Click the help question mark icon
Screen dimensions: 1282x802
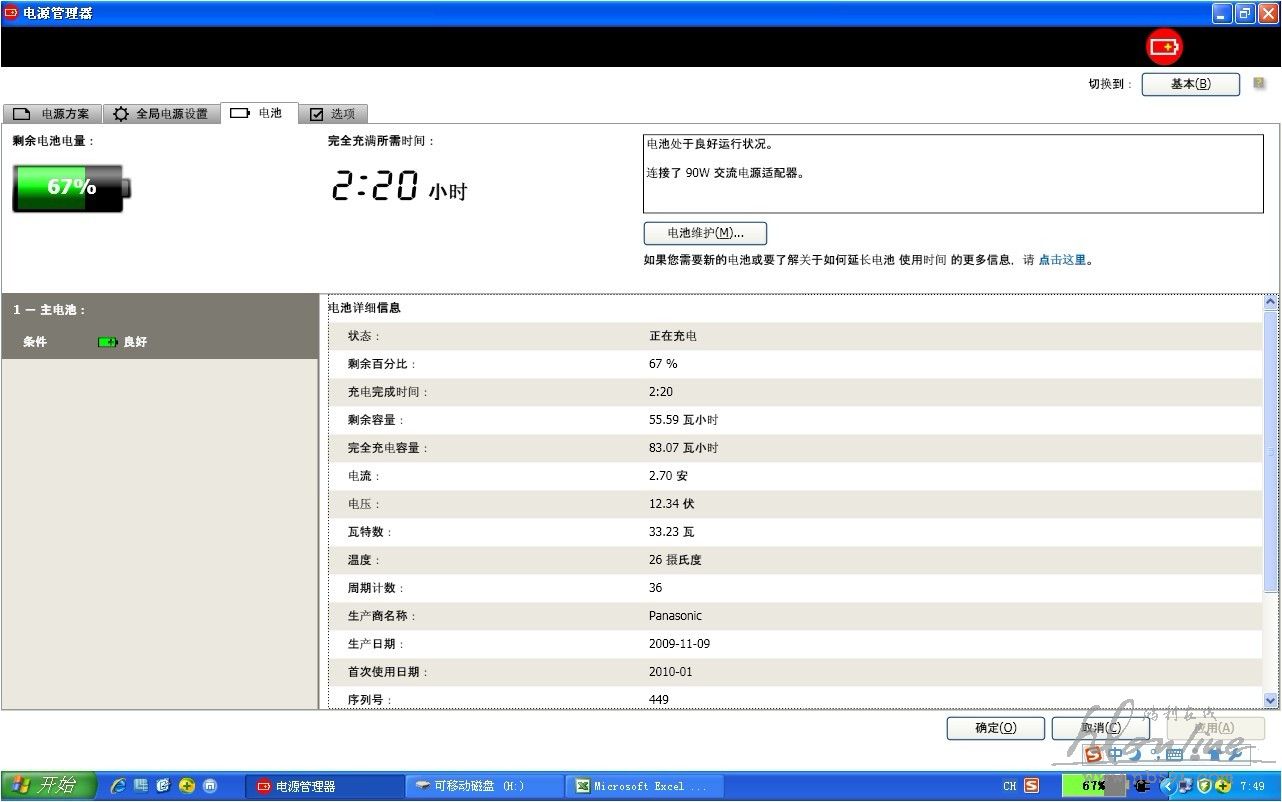[1259, 84]
